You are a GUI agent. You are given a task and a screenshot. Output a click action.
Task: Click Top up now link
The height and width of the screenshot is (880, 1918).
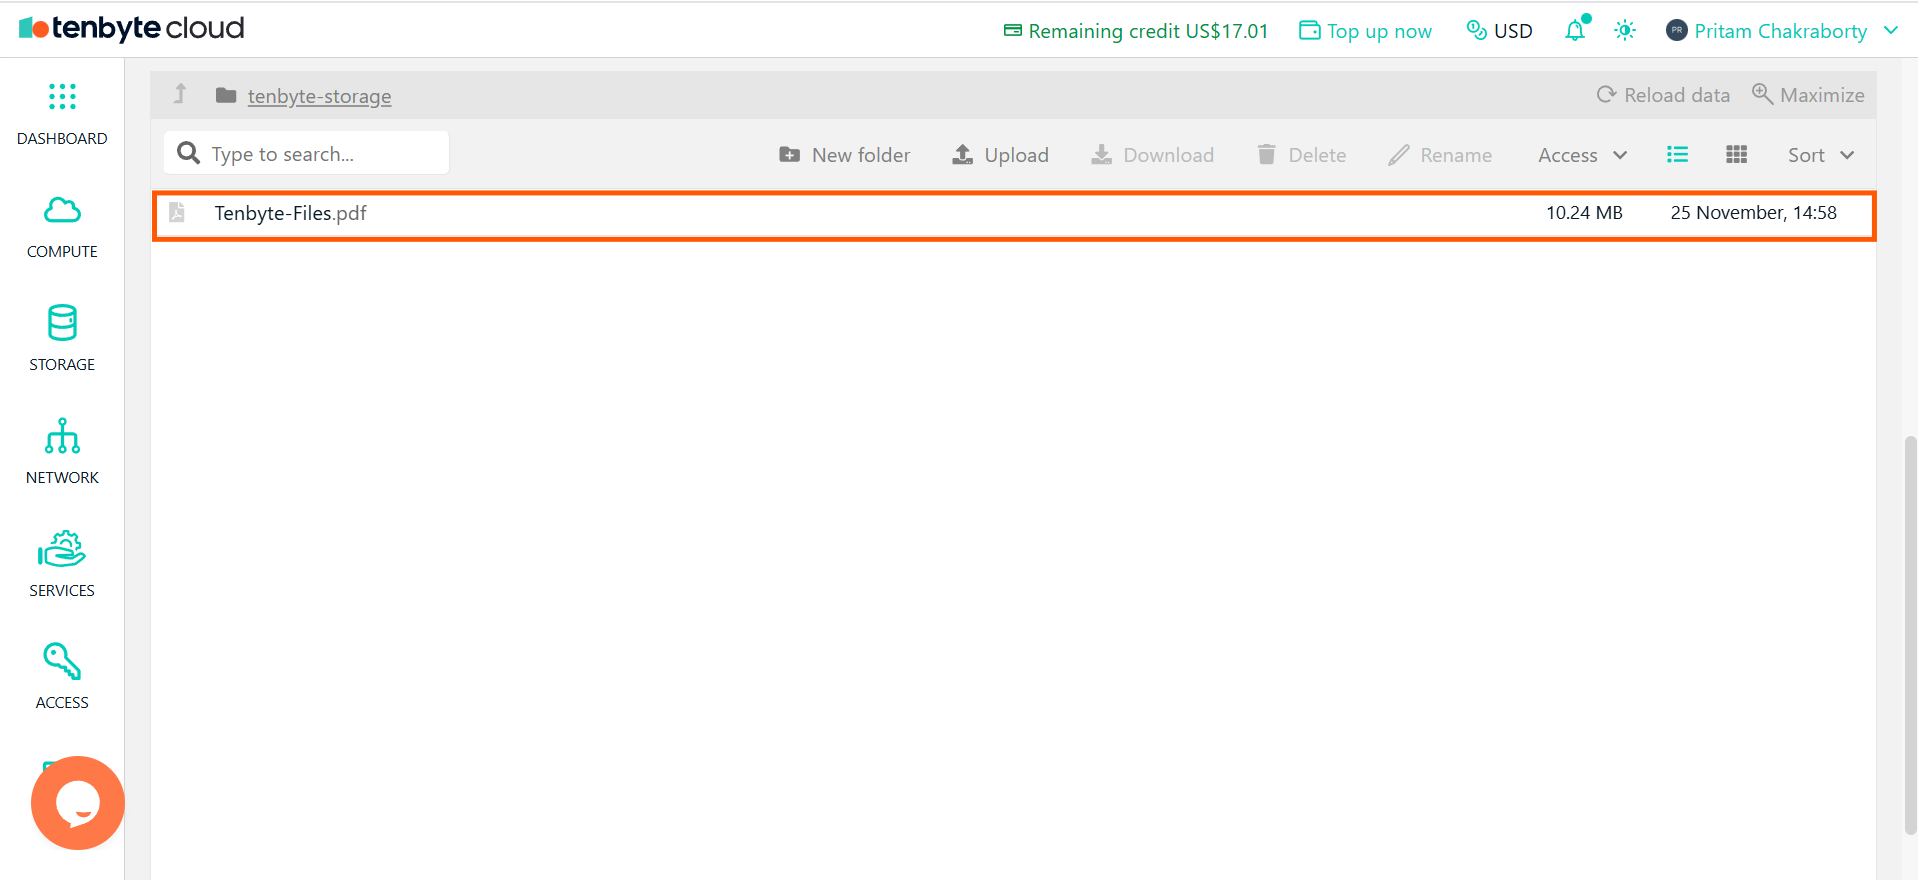[x=1365, y=31]
